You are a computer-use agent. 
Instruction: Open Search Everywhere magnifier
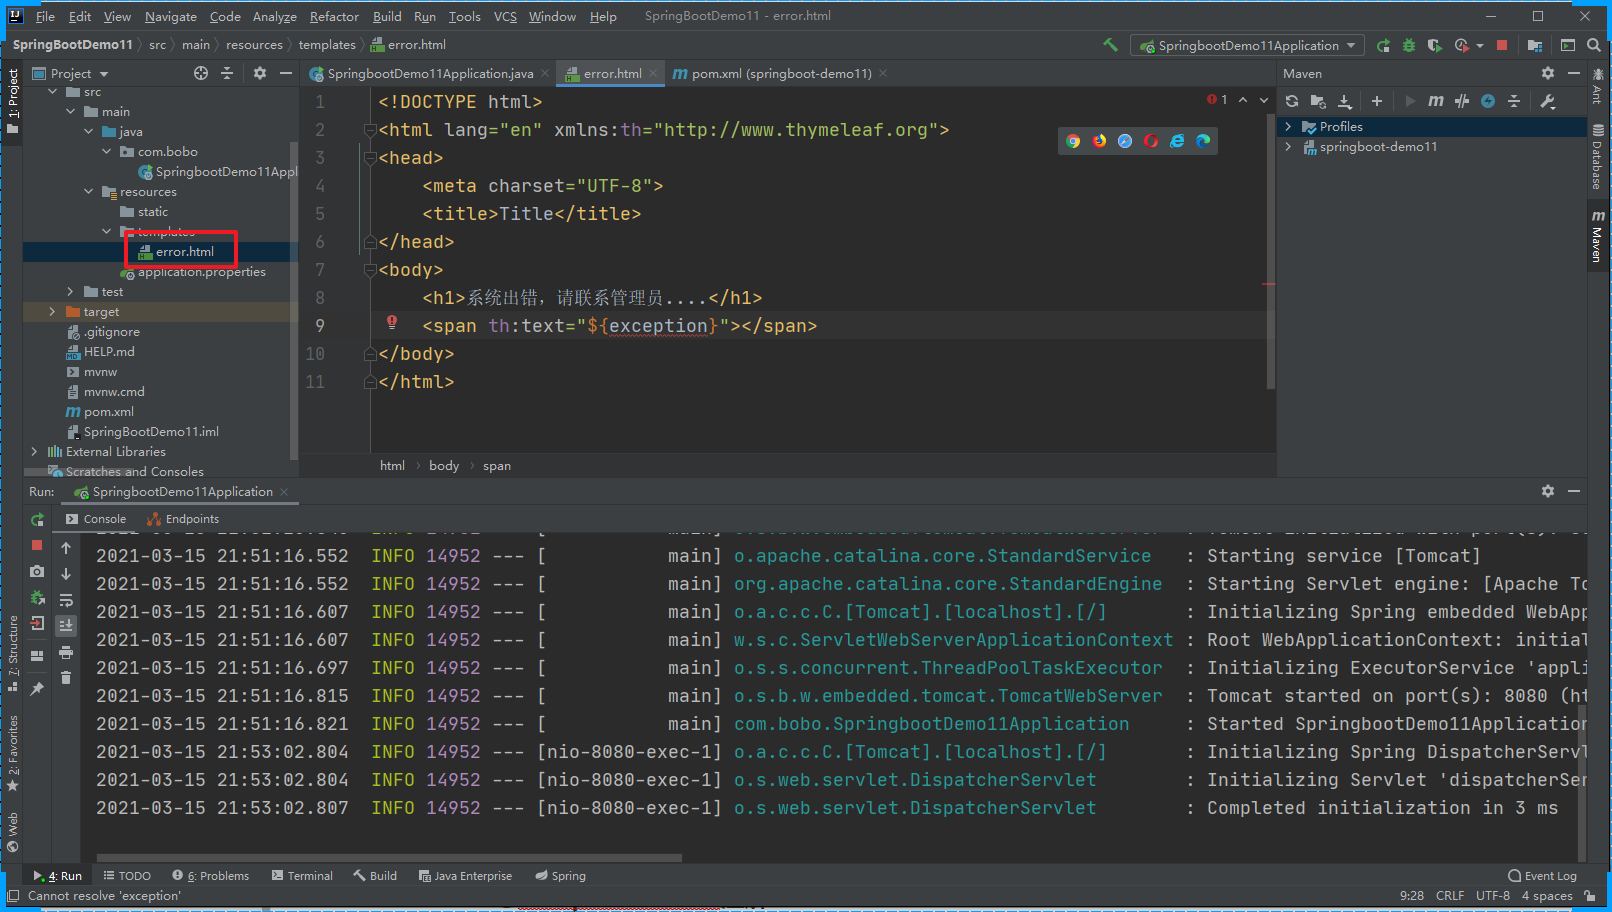coord(1594,45)
